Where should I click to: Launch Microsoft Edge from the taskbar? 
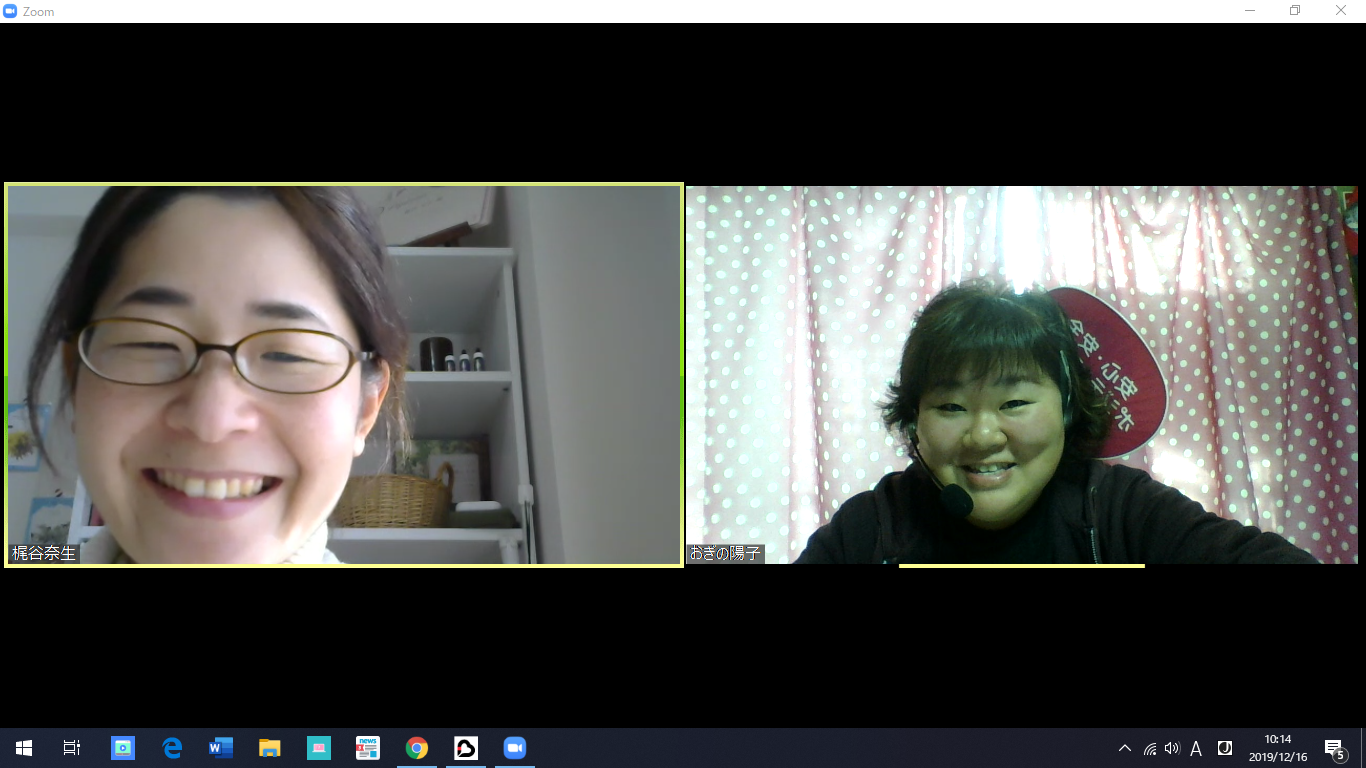click(172, 748)
